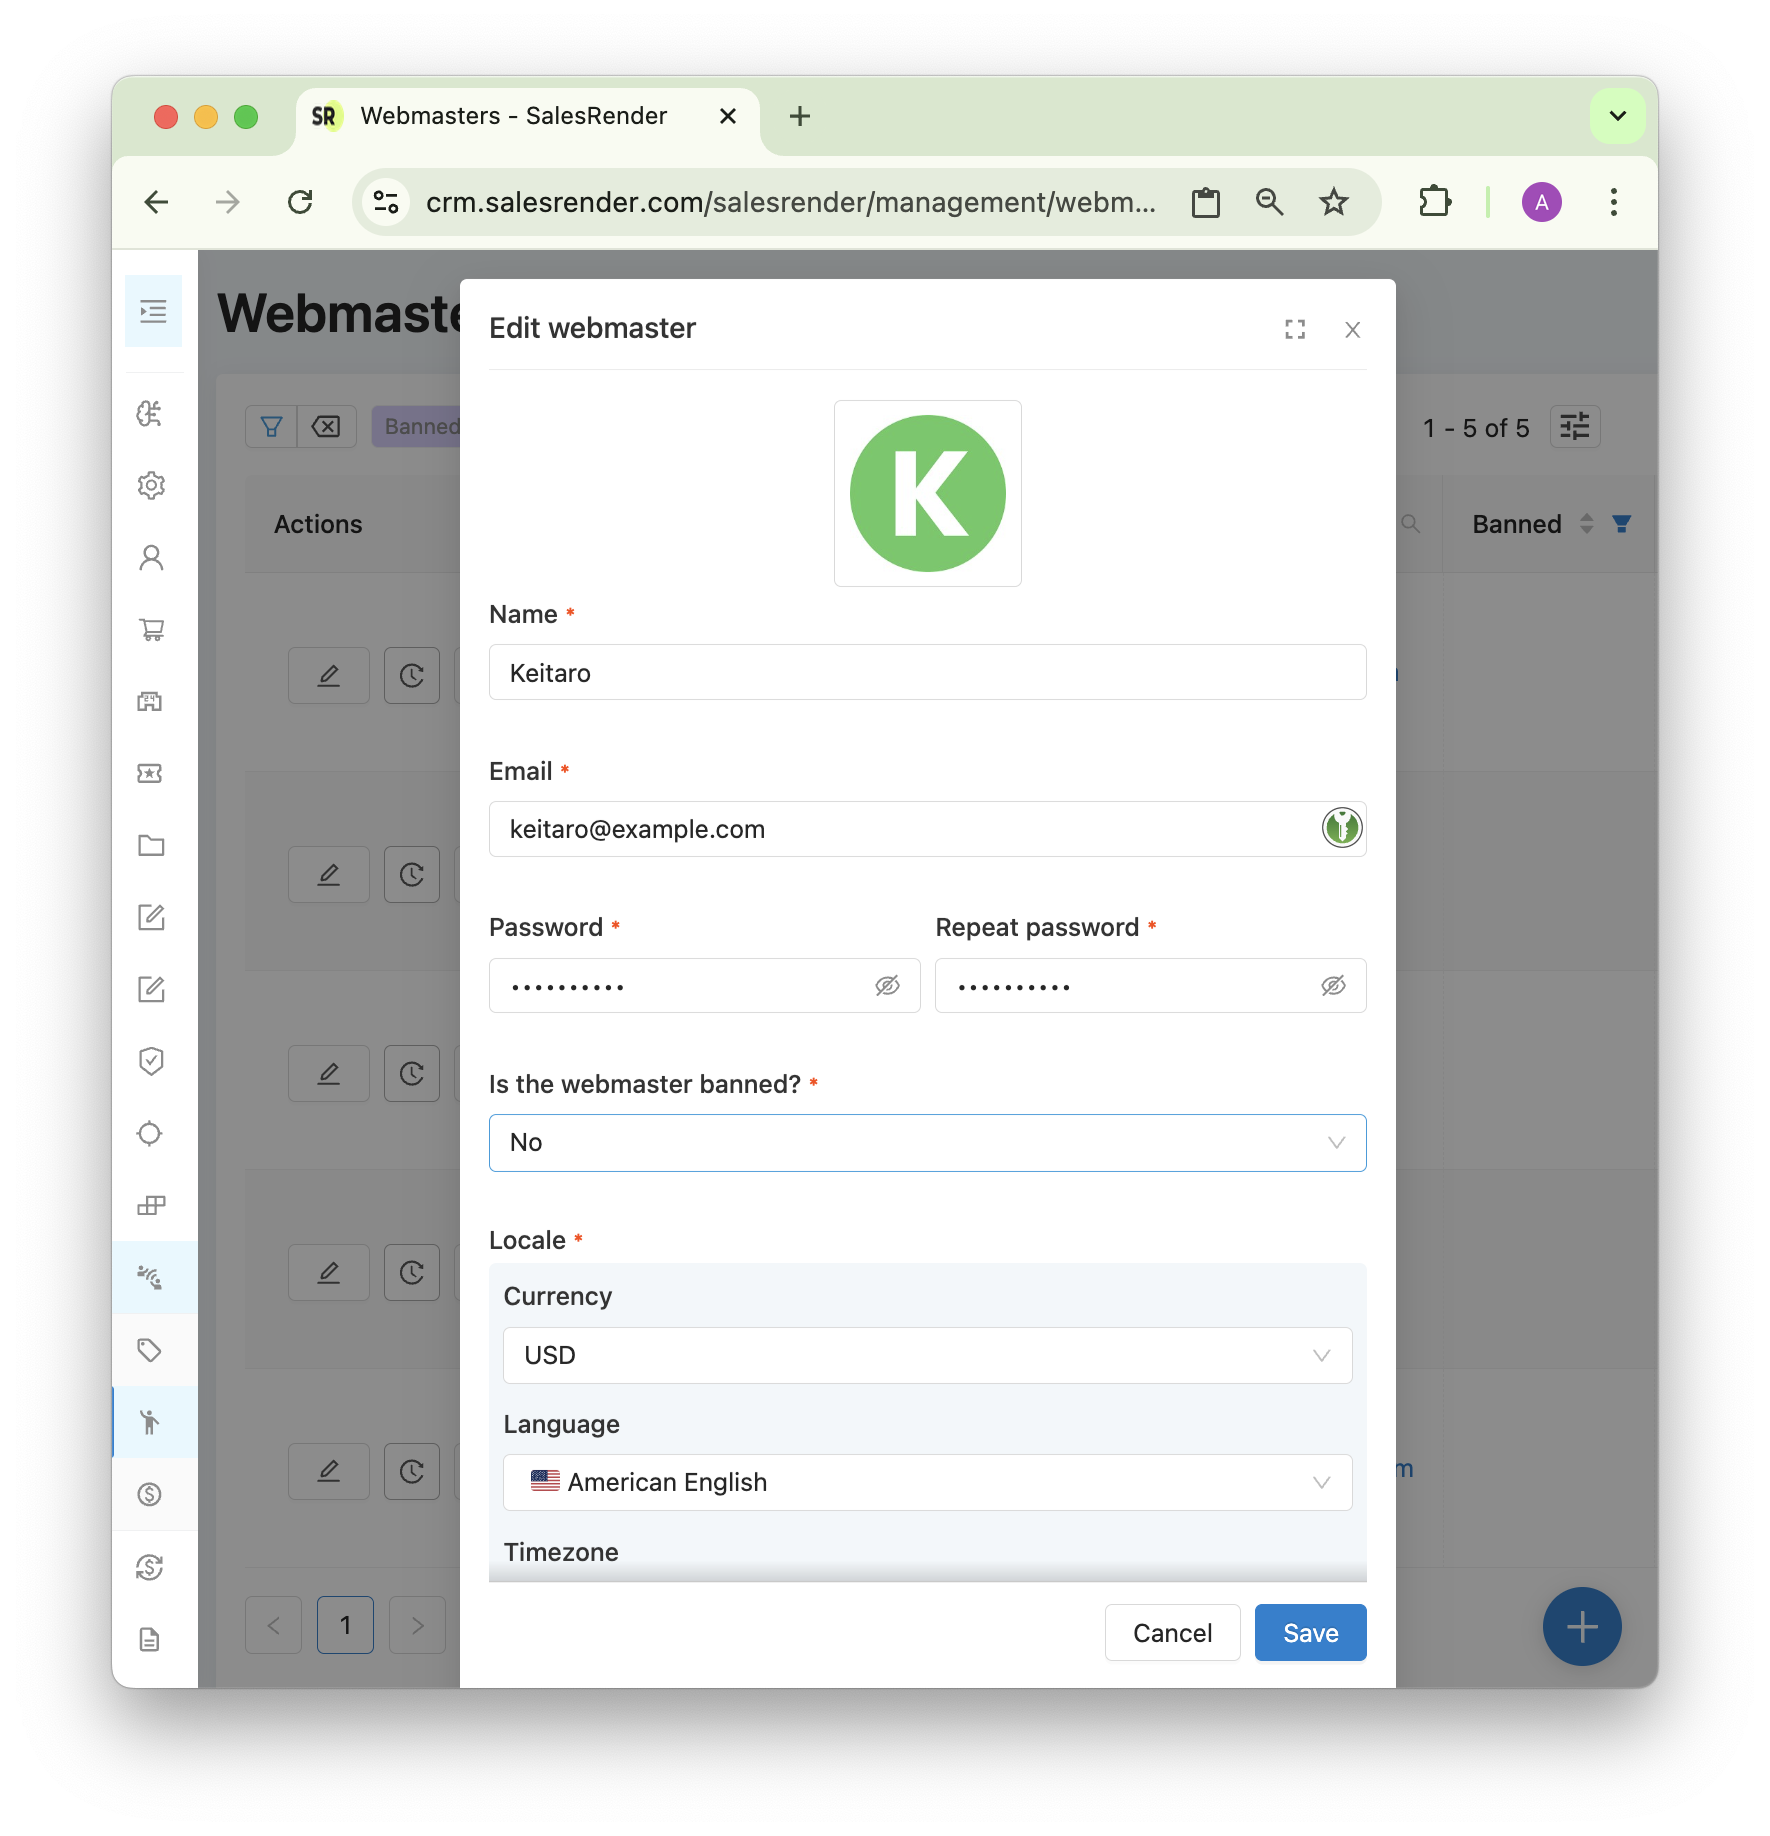This screenshot has width=1770, height=1836.
Task: Go to pagination page 1
Action: point(345,1625)
